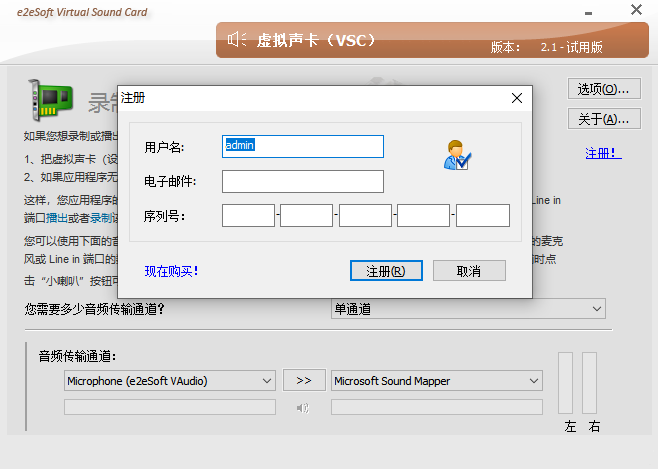Click the small speaker mute button between channels
This screenshot has height=469, width=658.
click(303, 408)
